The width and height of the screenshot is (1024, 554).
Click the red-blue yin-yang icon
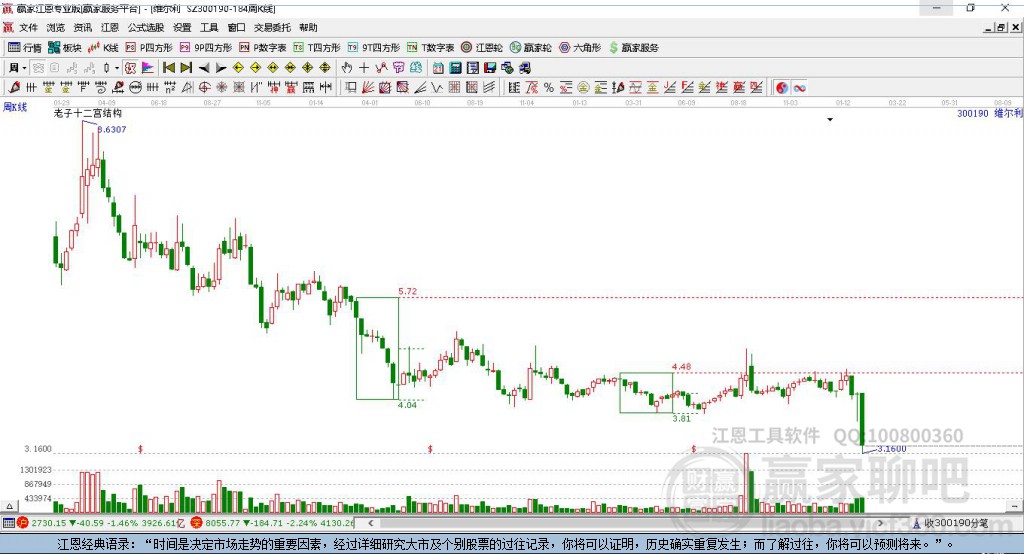[782, 88]
